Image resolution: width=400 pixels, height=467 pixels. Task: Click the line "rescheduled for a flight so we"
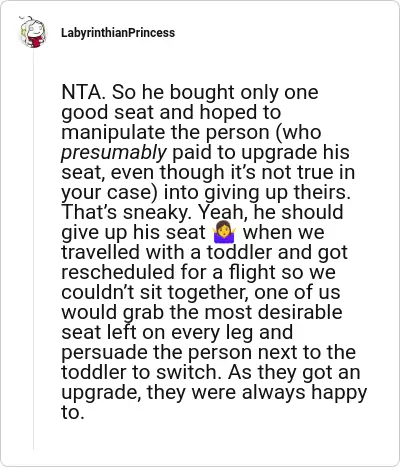(198, 272)
